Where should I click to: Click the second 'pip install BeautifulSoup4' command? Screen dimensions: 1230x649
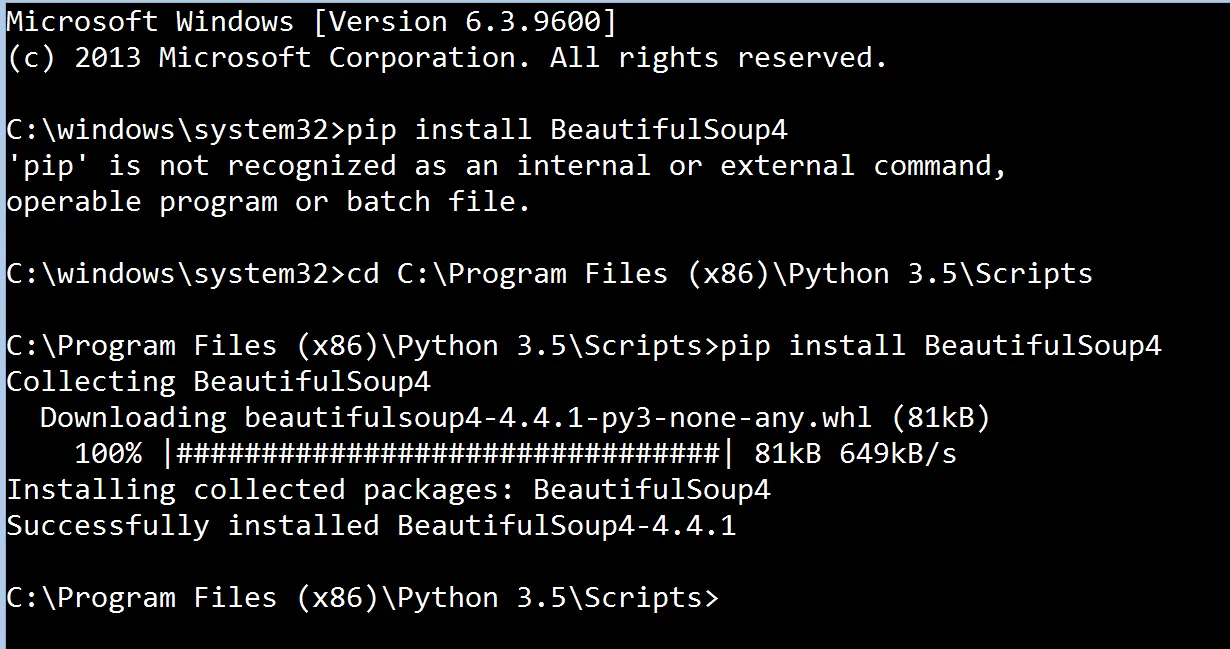(940, 346)
